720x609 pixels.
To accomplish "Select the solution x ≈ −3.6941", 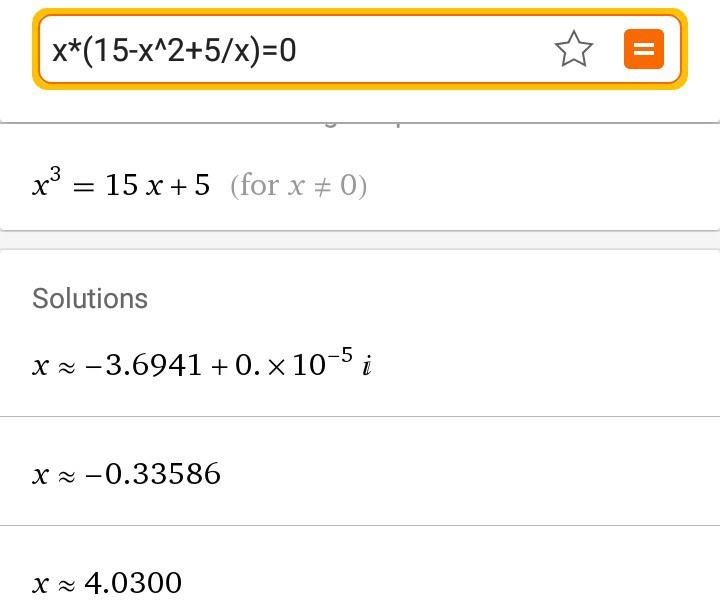I will click(x=150, y=366).
